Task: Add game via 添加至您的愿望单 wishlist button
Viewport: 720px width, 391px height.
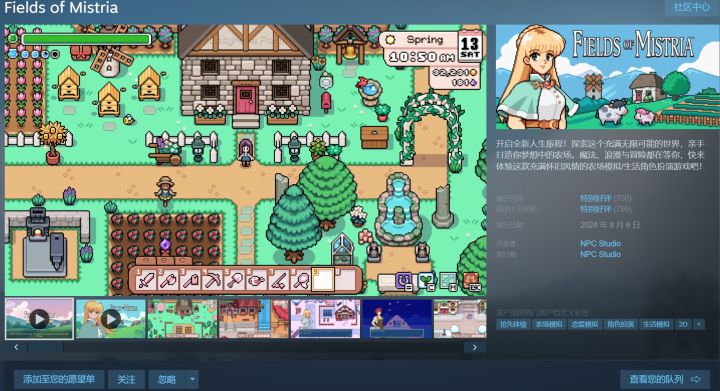Action: pyautogui.click(x=59, y=380)
